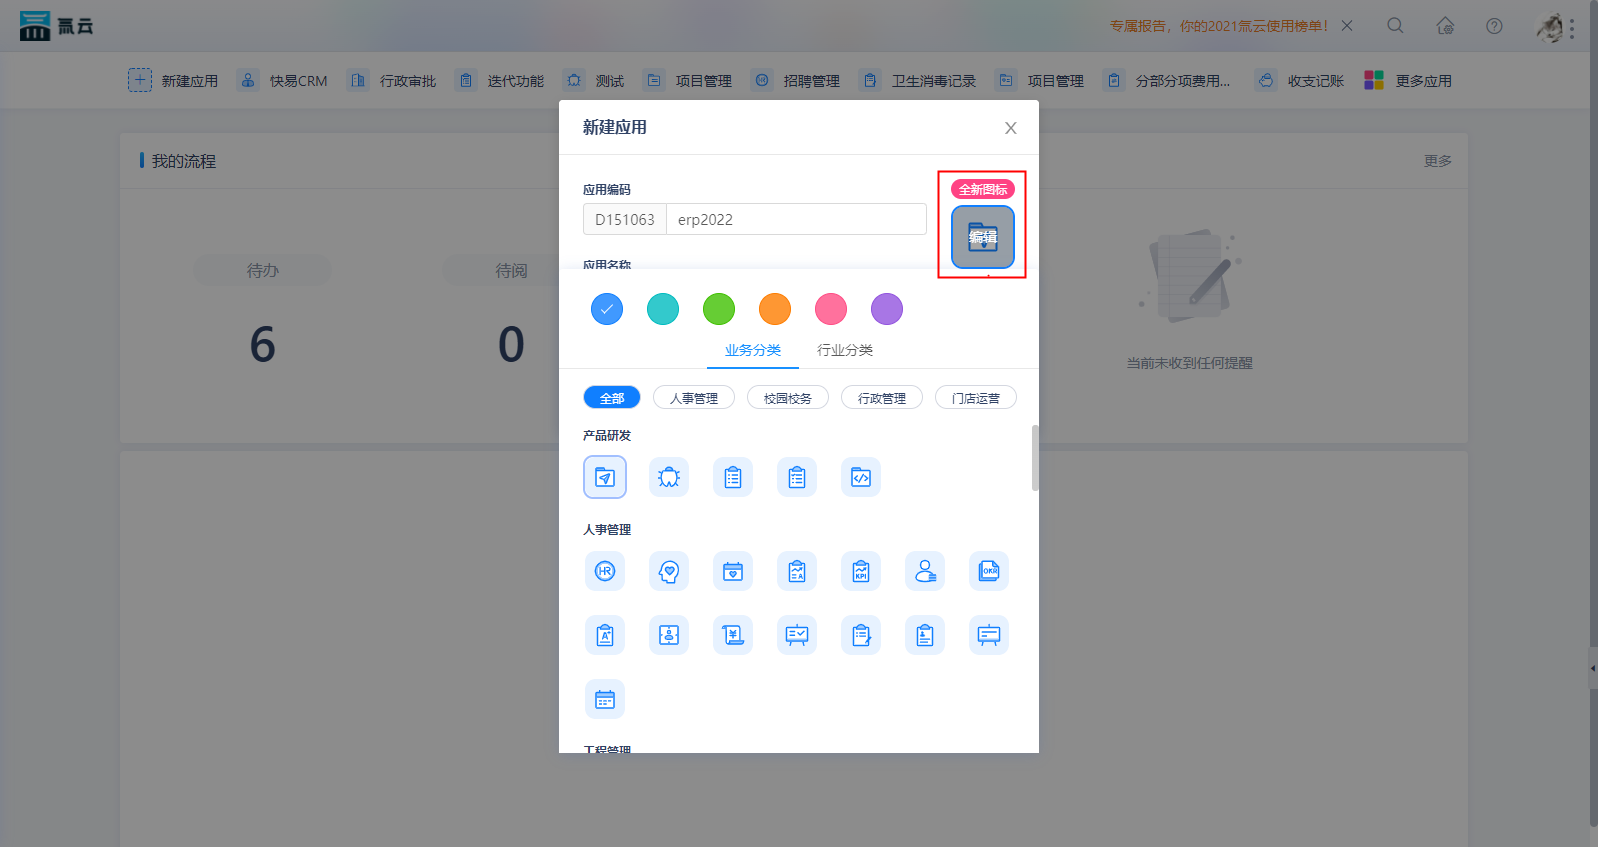This screenshot has width=1598, height=847.
Task: Pick the code folder icon under 产品研发
Action: point(861,477)
